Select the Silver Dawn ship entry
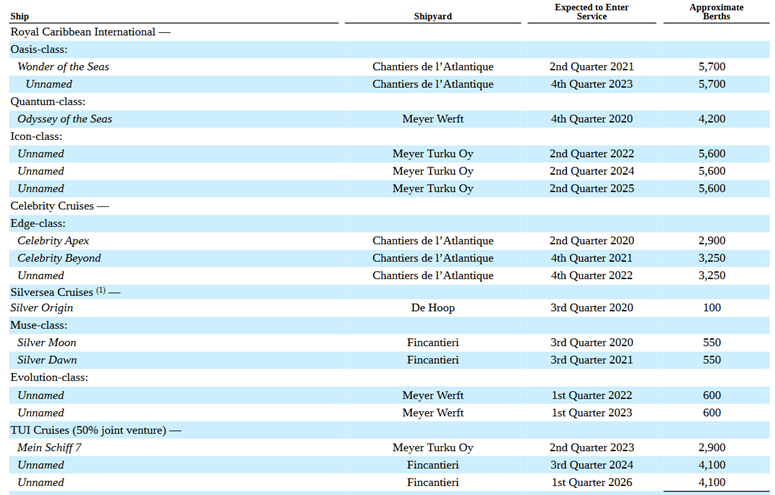This screenshot has width=775, height=495. pyautogui.click(x=47, y=360)
